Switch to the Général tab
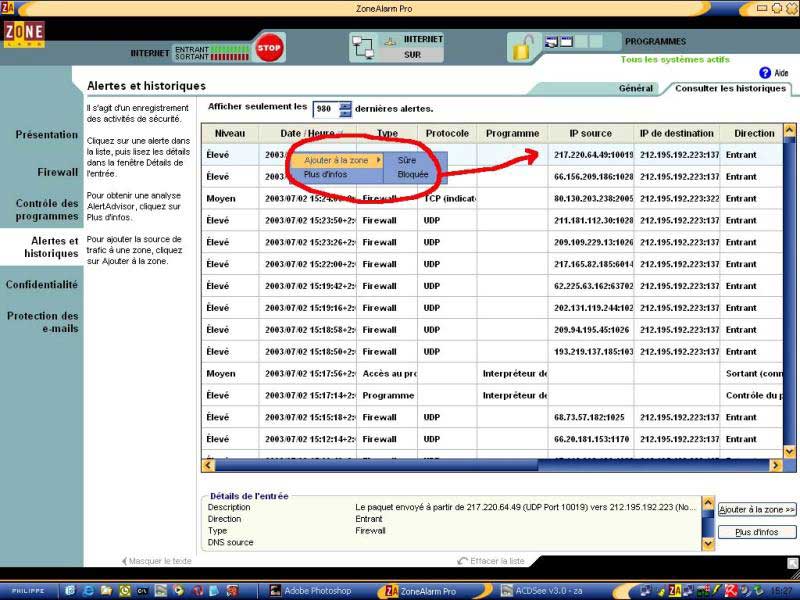Image resolution: width=800 pixels, height=600 pixels. (635, 88)
